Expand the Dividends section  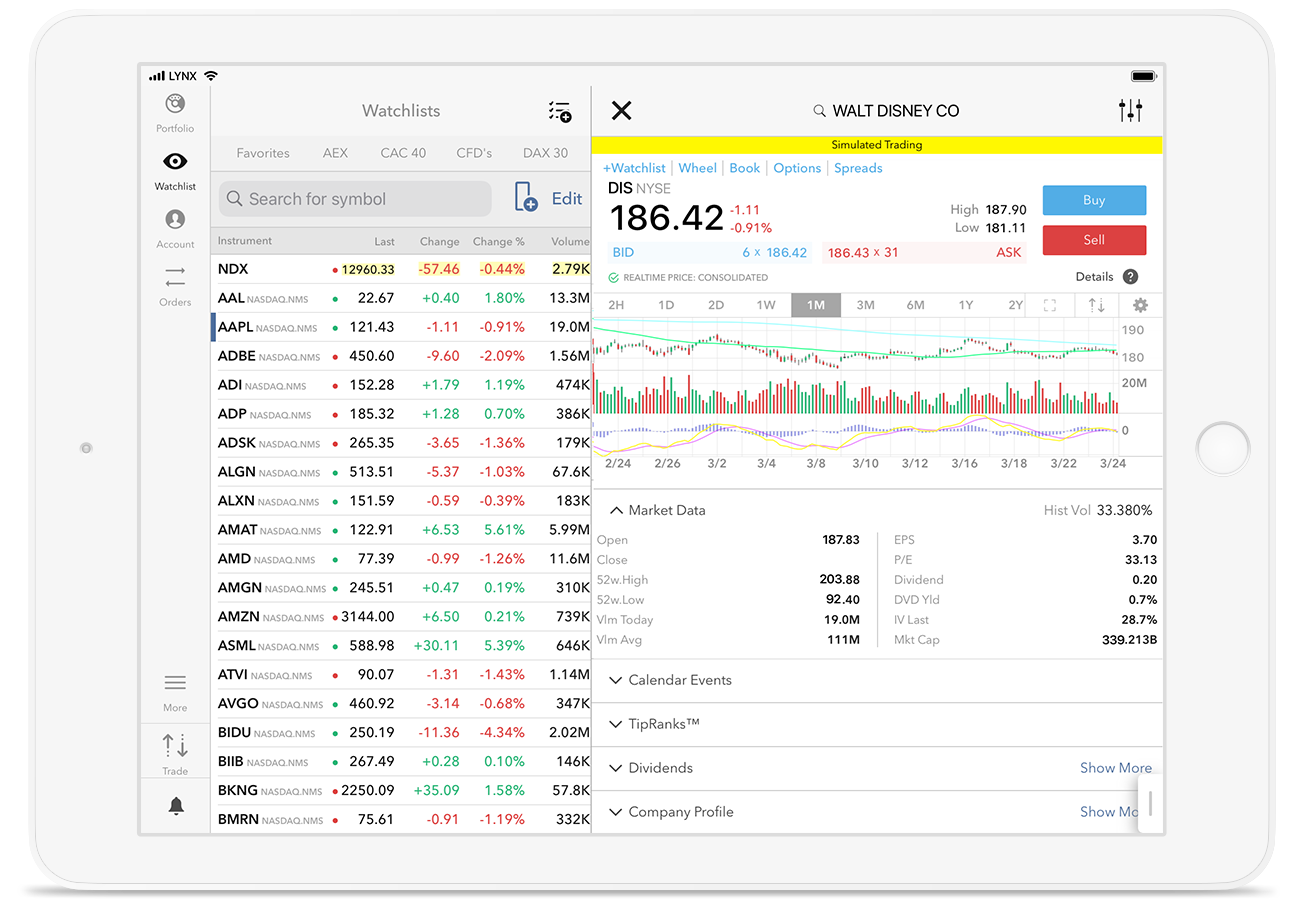pos(650,768)
